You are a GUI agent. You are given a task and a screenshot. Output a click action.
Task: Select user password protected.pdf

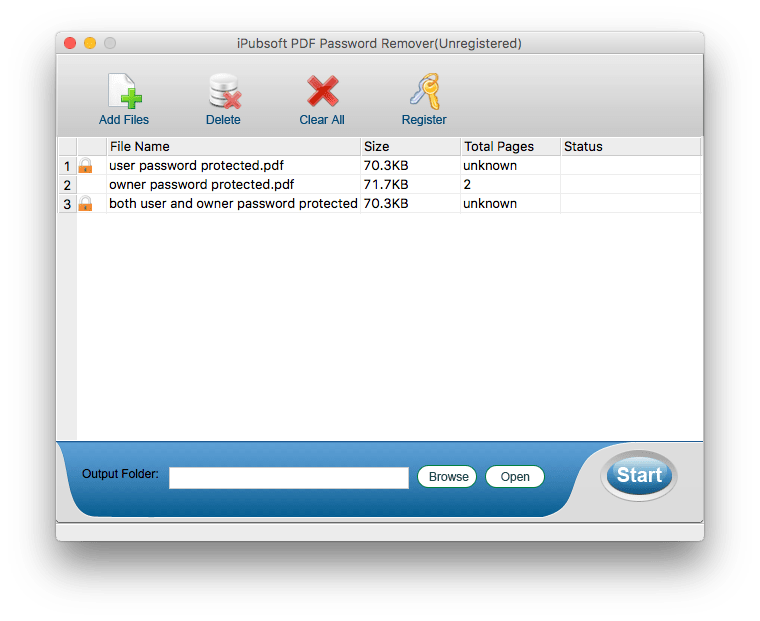tap(196, 166)
